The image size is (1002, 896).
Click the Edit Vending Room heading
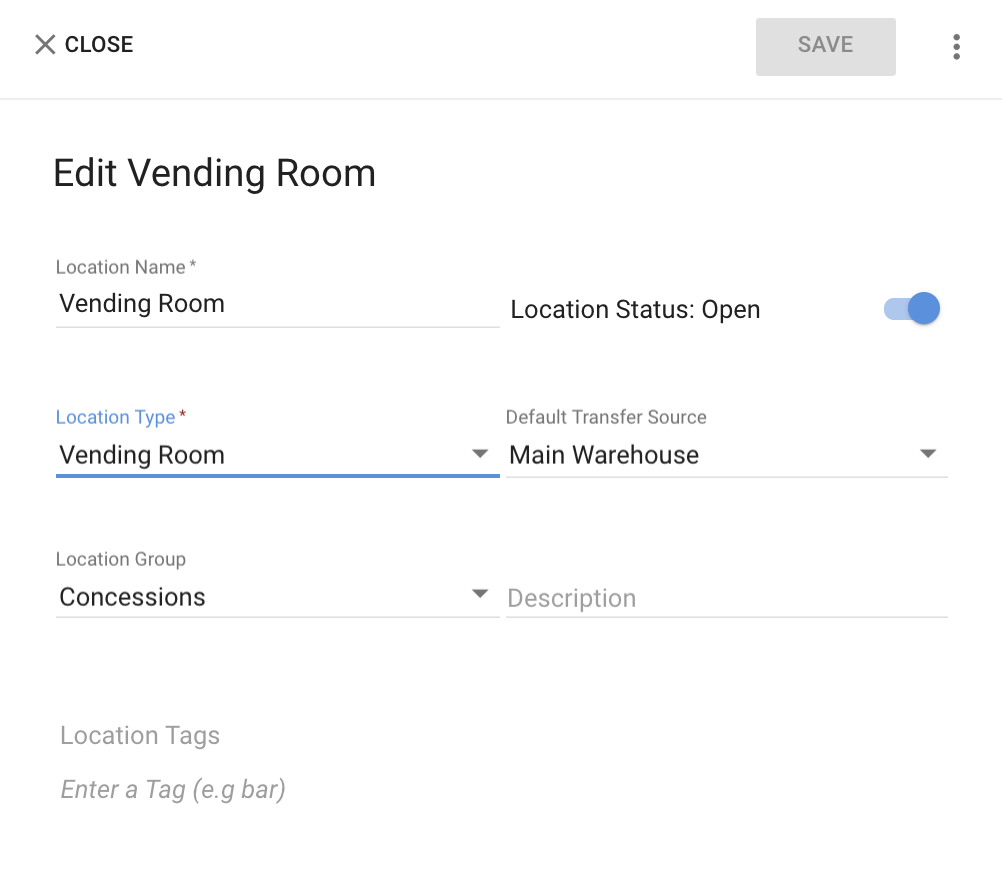[x=215, y=173]
